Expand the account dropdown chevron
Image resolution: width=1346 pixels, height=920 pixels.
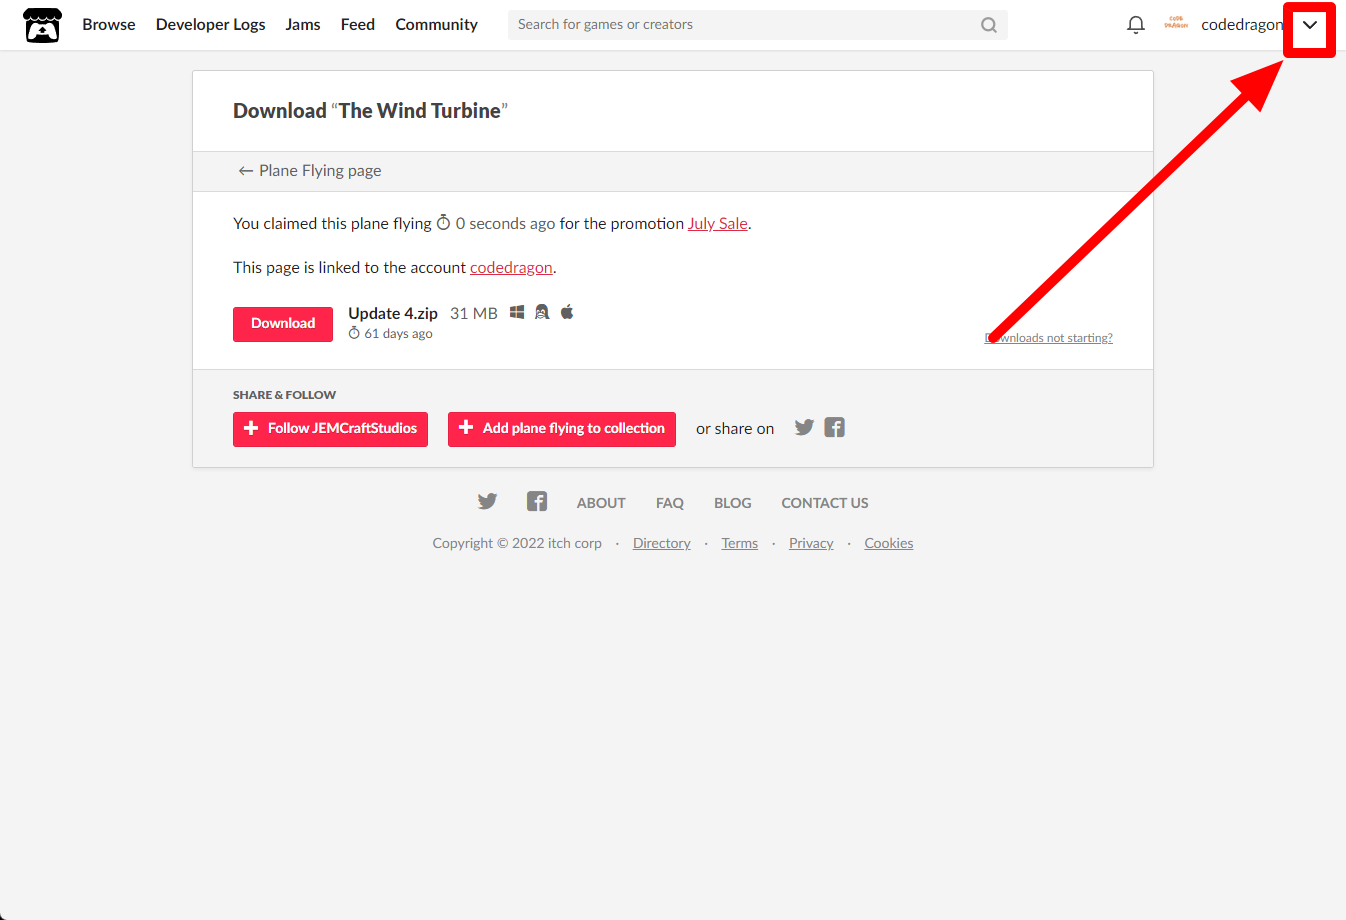point(1309,25)
